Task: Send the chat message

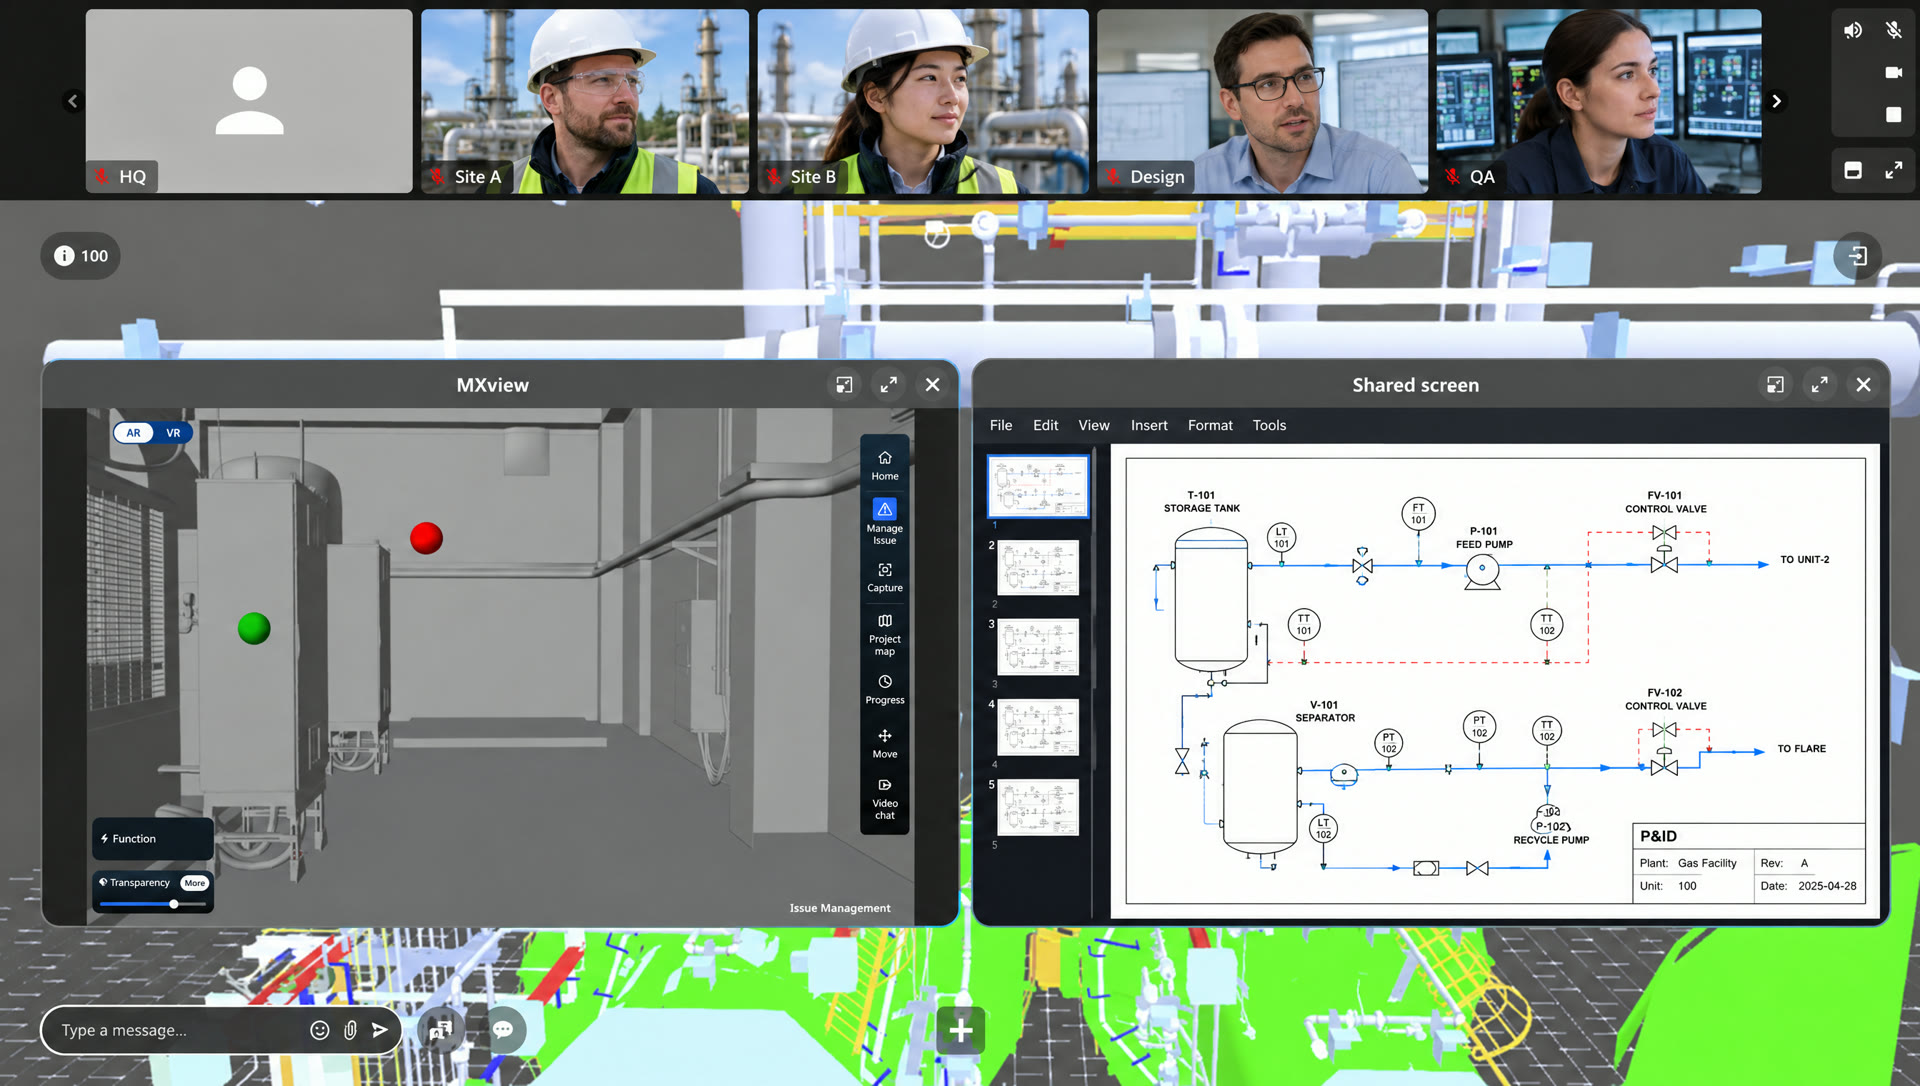Action: tap(380, 1030)
